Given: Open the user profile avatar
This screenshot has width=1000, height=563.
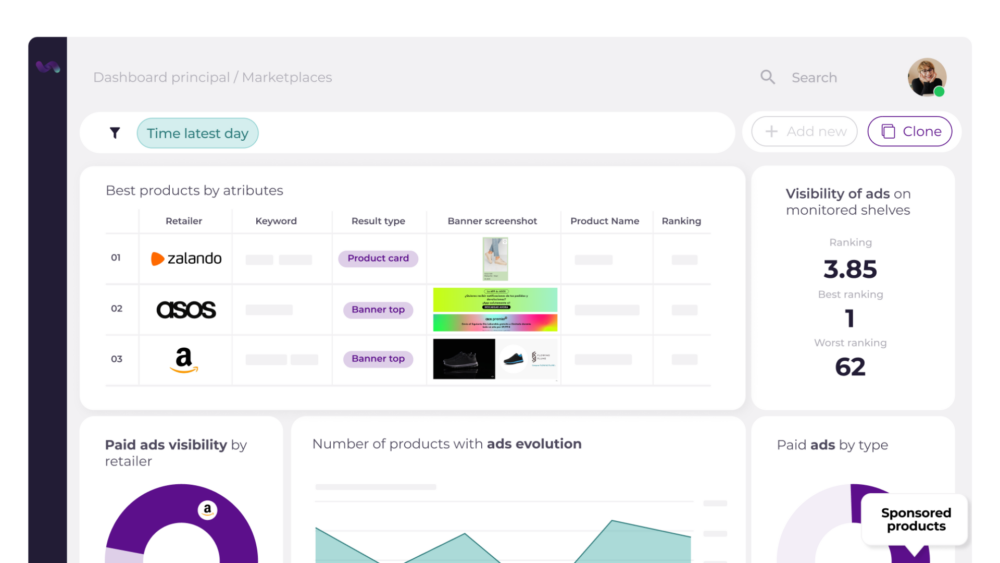Looking at the screenshot, I should pos(927,77).
